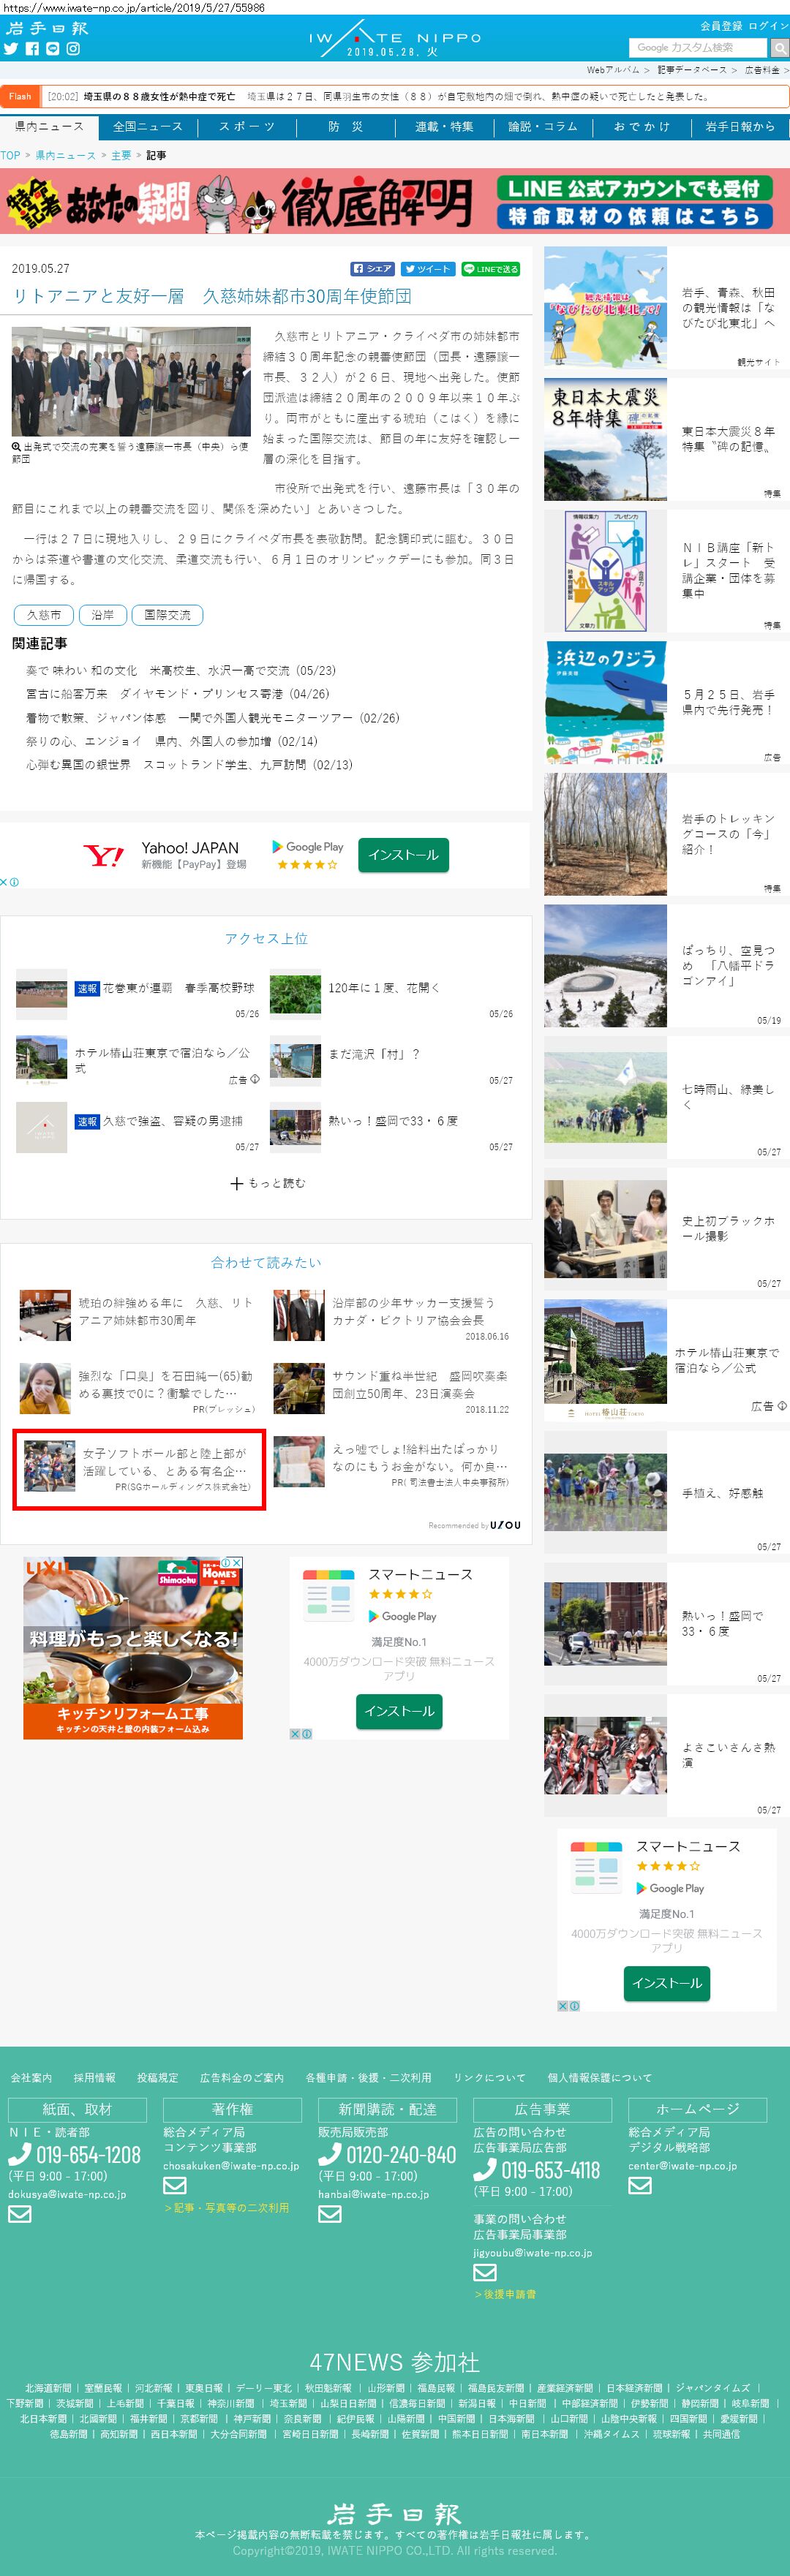This screenshot has height=2576, width=790.
Task: Open 東日本大震災8年特集 thumbnail
Action: pos(605,439)
